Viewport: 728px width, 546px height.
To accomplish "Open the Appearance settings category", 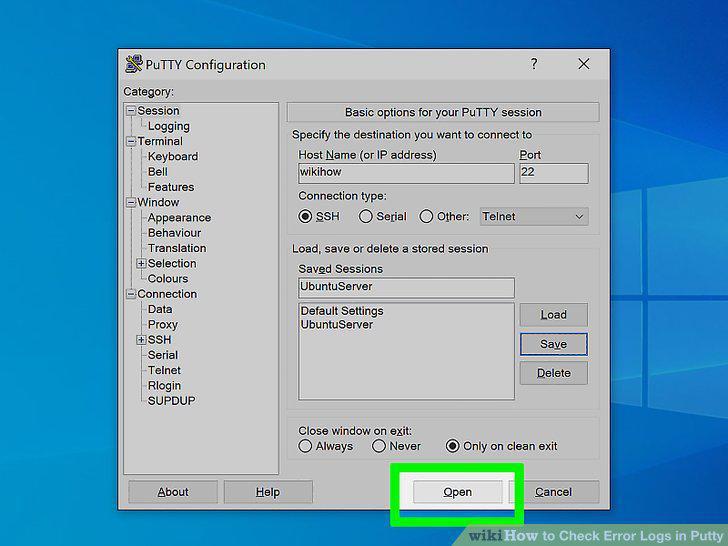I will pos(179,218).
